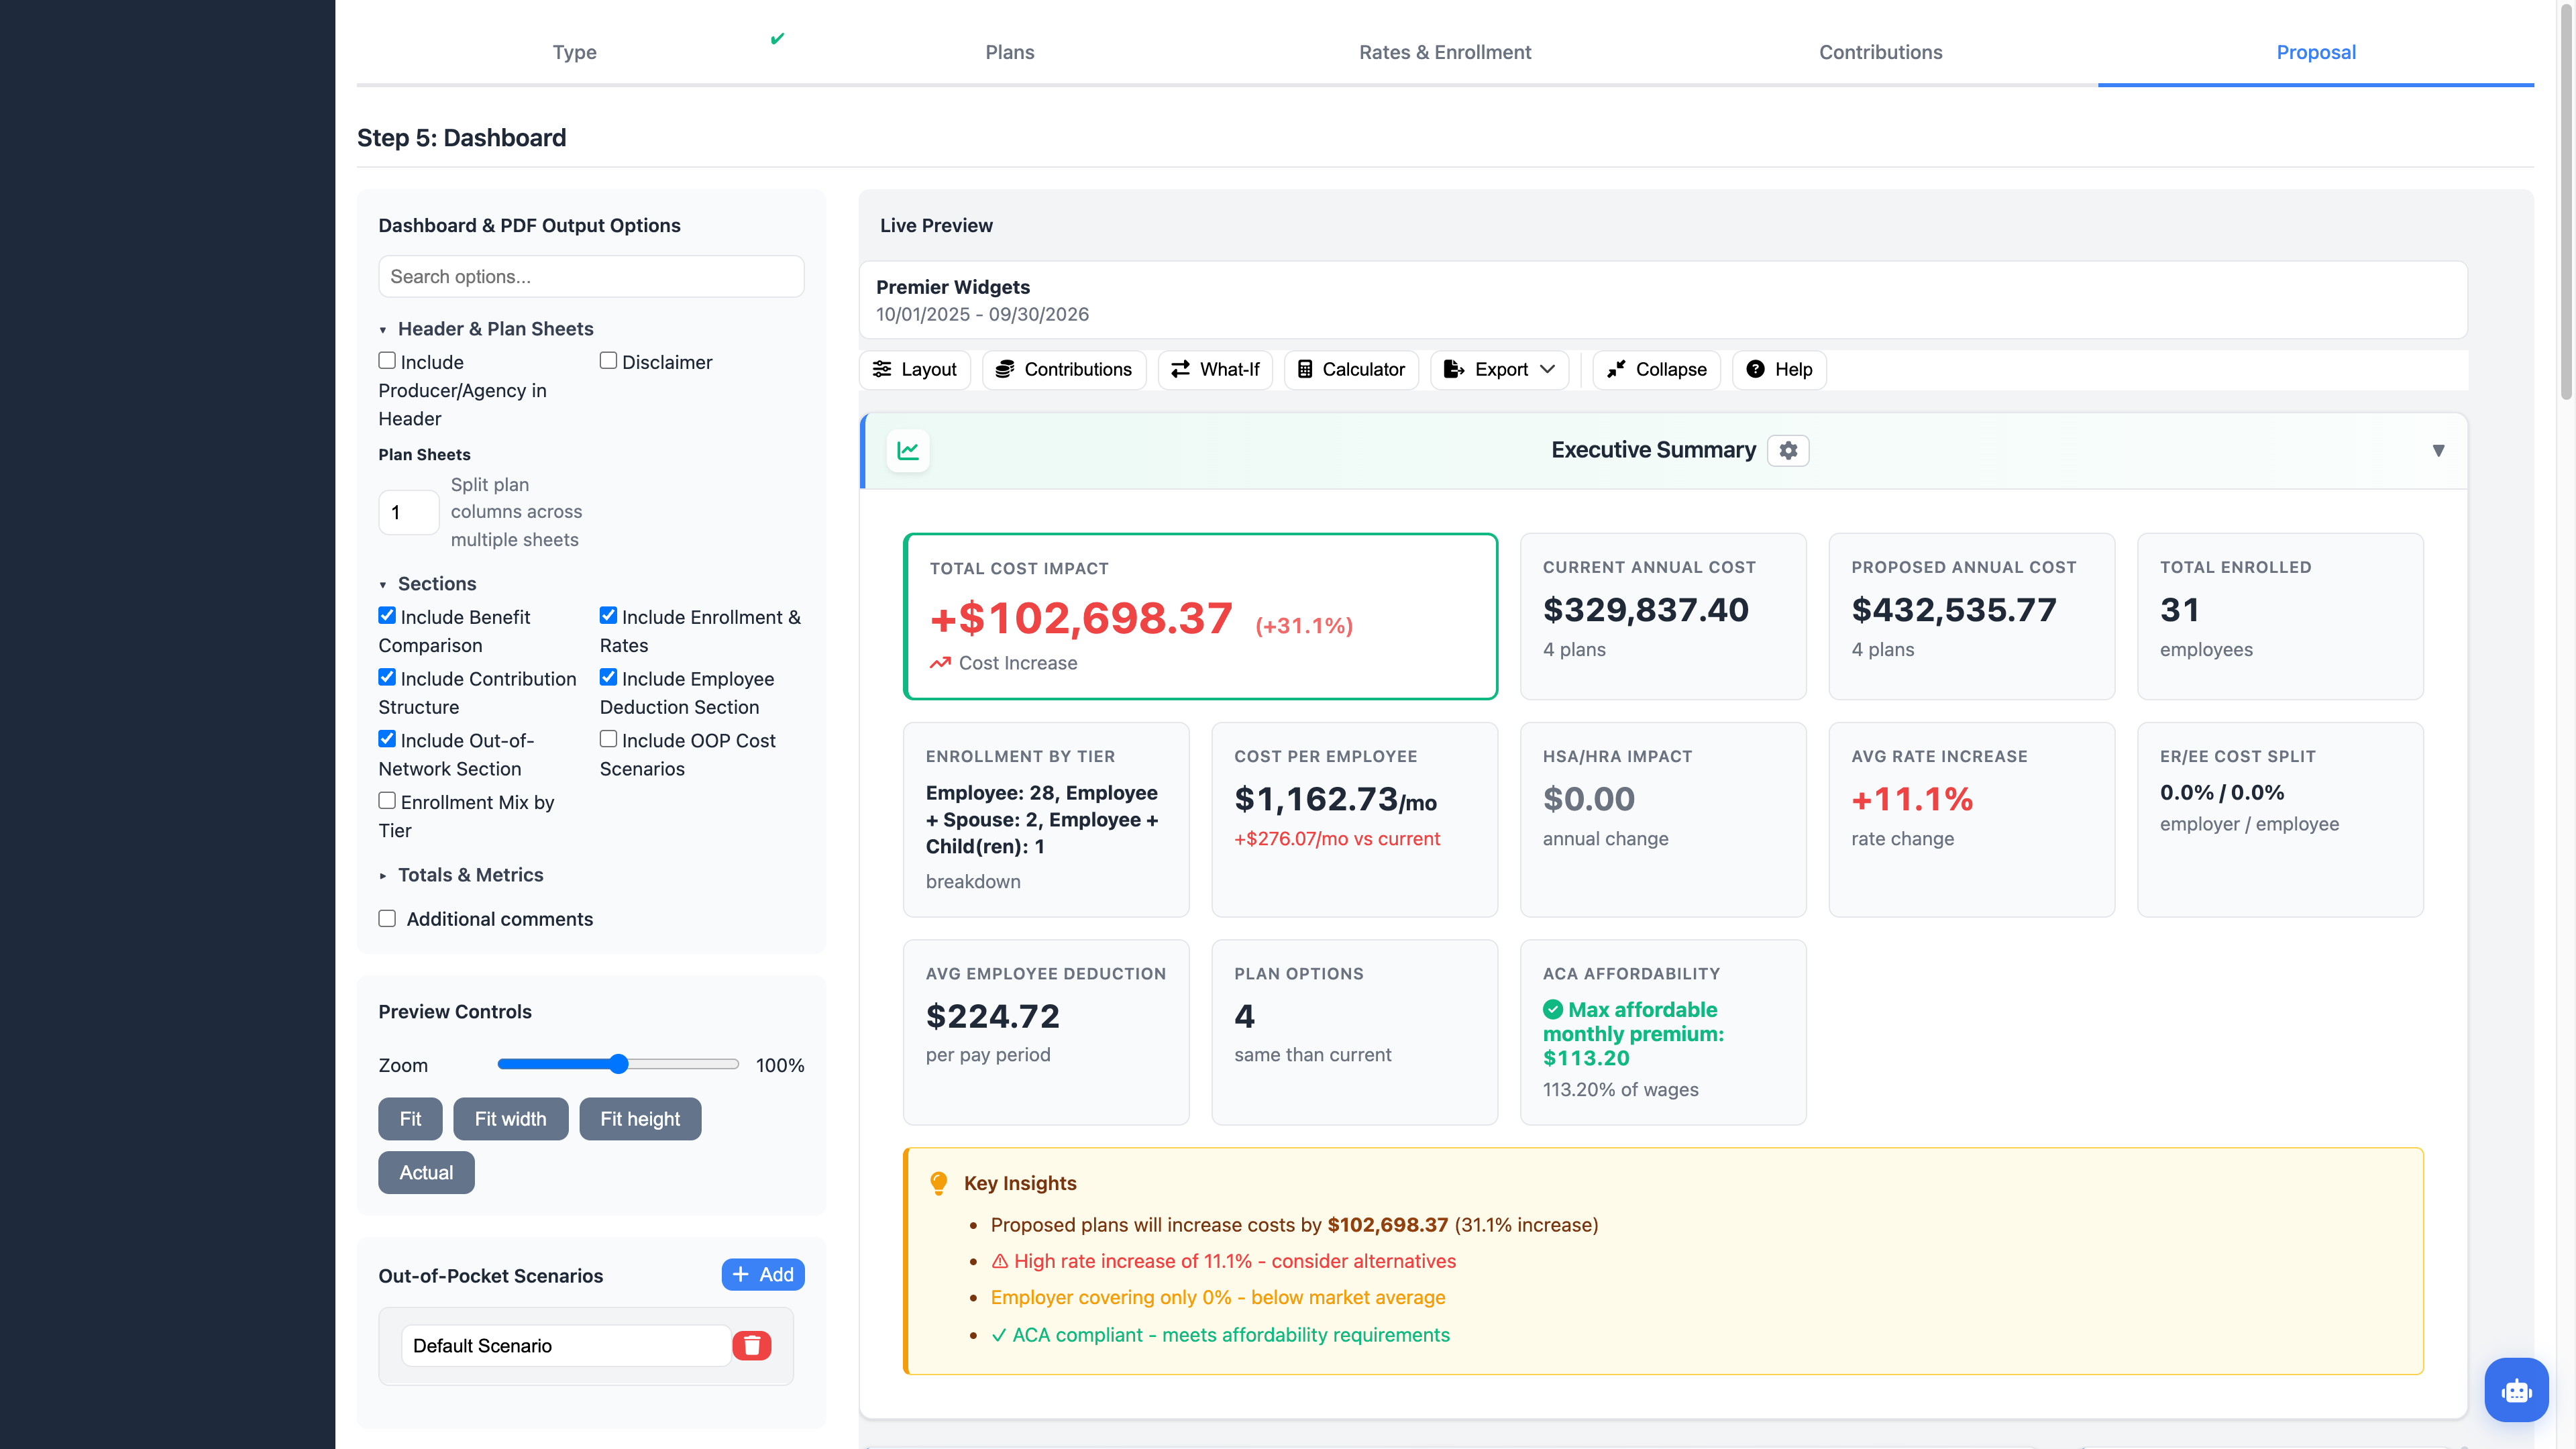Open the Plans tab
Screen dimensions: 2576x1449
coord(1009,52)
